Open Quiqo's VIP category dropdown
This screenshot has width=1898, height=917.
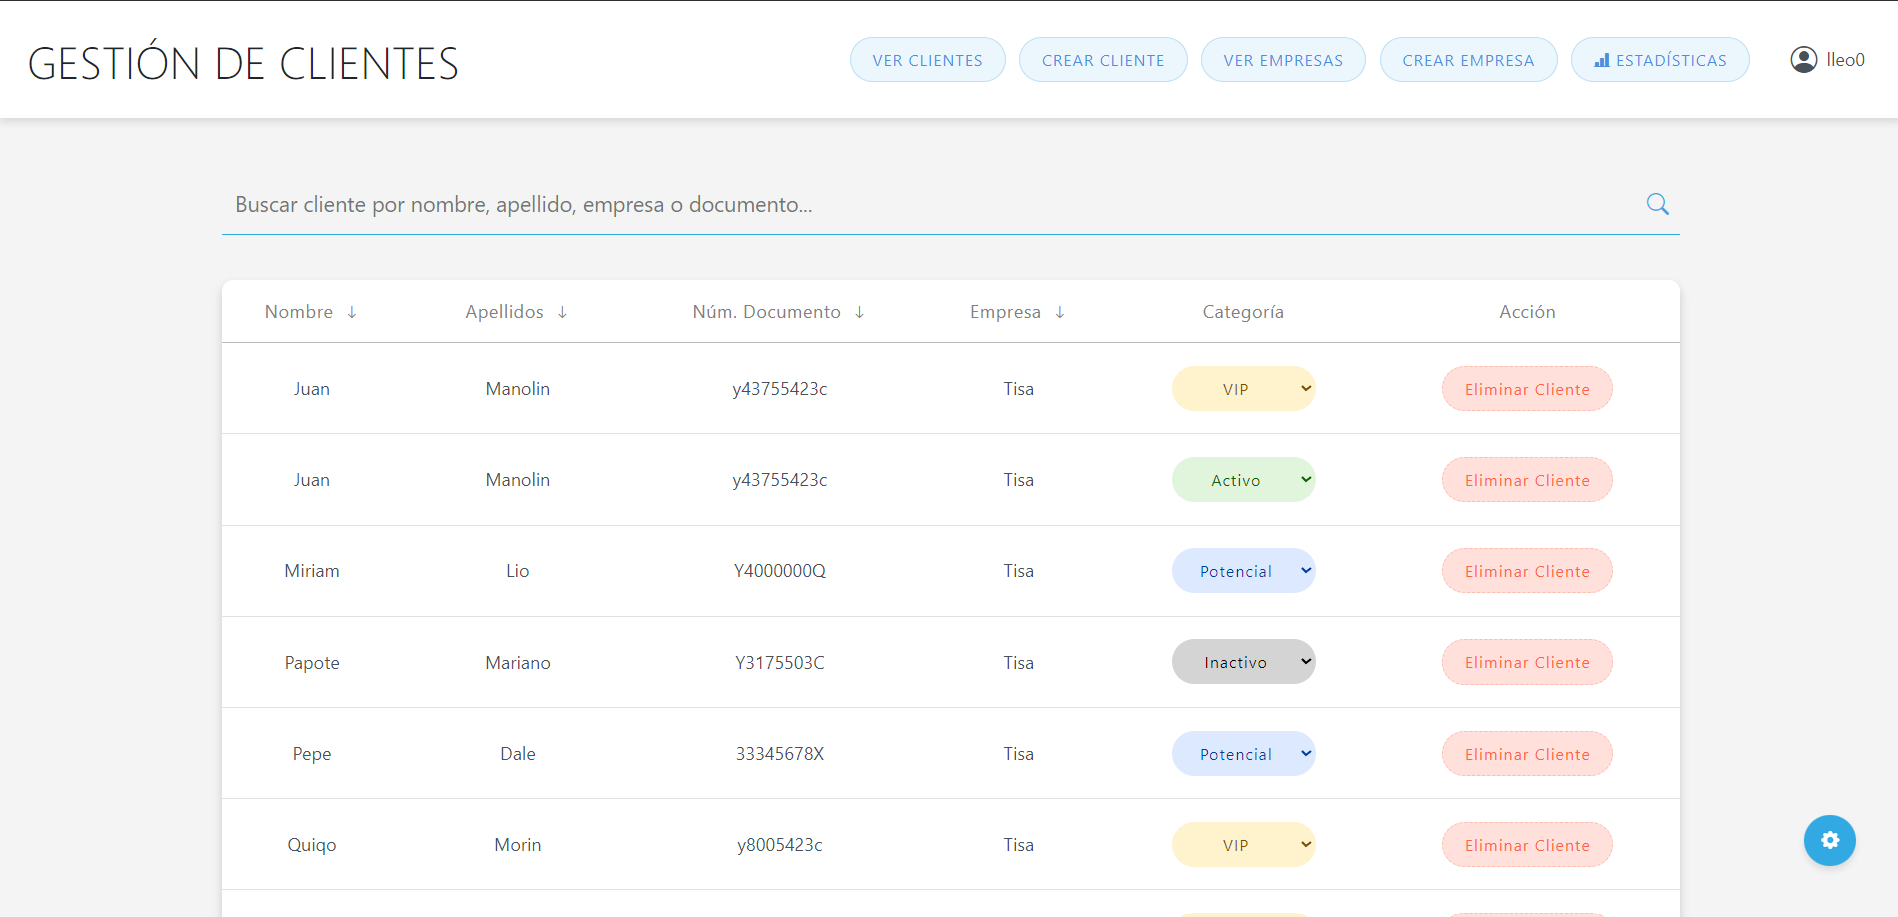[x=1243, y=845]
